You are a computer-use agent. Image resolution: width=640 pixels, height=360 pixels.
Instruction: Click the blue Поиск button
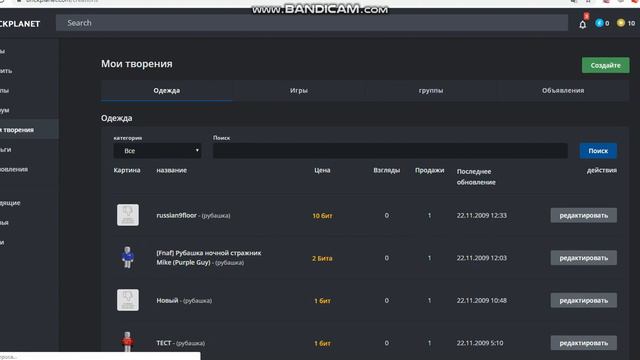point(598,151)
